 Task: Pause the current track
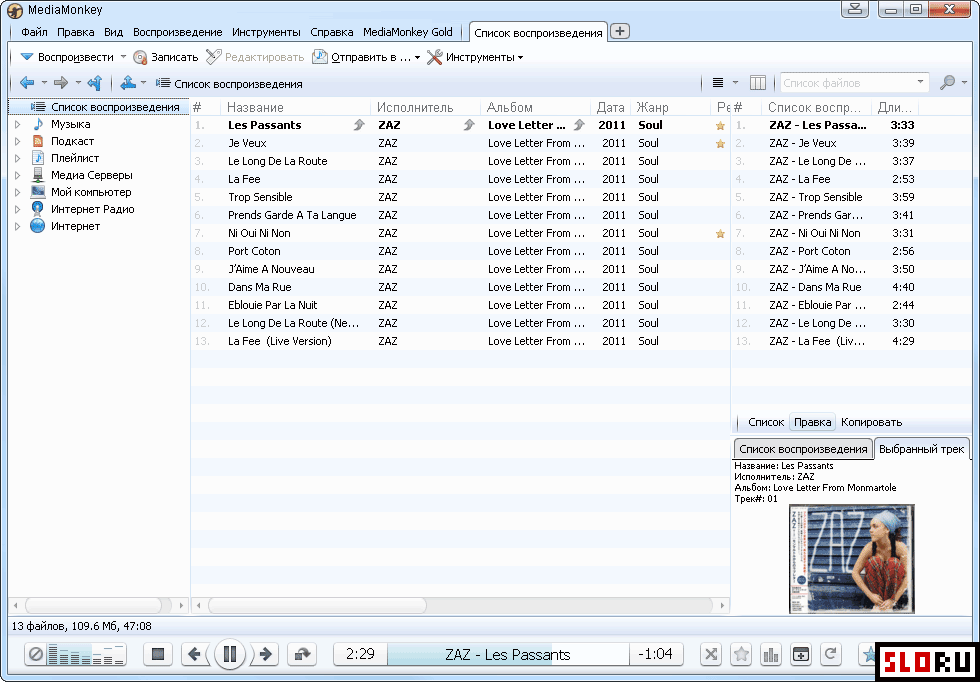pyautogui.click(x=230, y=654)
